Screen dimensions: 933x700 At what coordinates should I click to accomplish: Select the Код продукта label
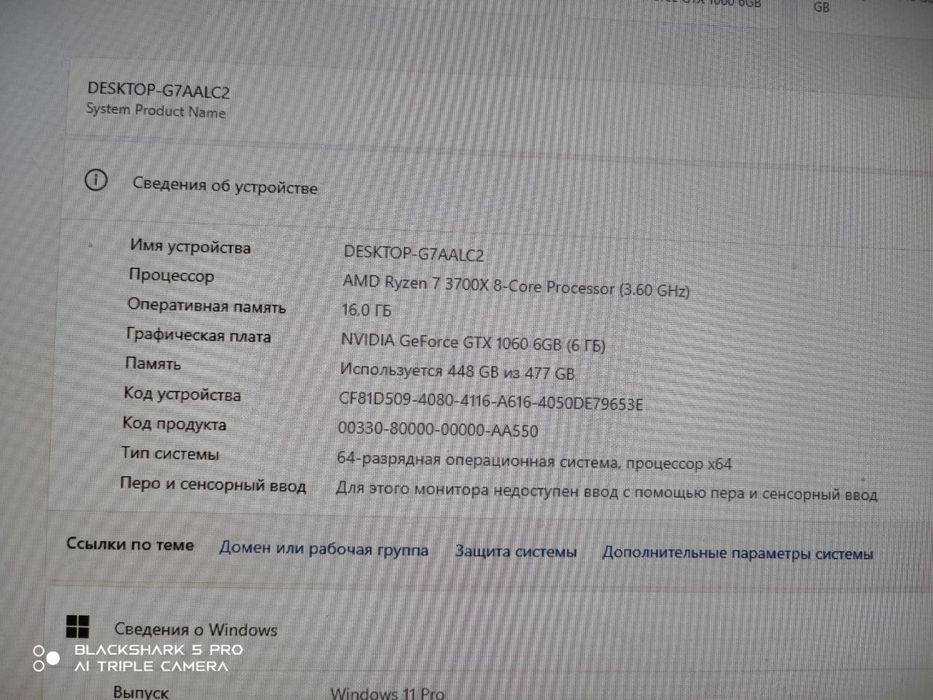(x=174, y=424)
